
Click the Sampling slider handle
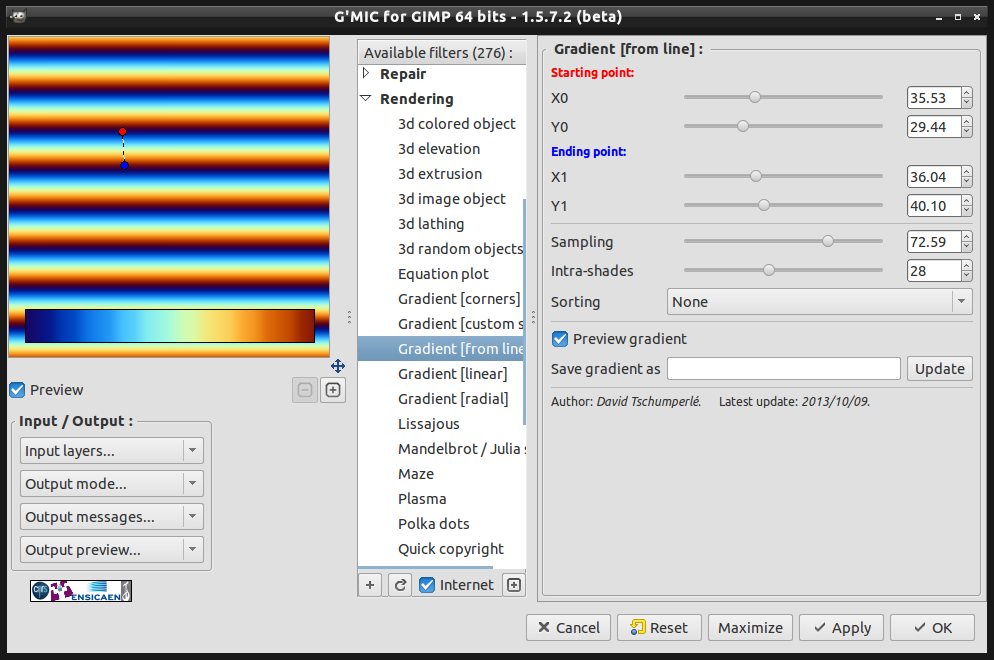(828, 241)
